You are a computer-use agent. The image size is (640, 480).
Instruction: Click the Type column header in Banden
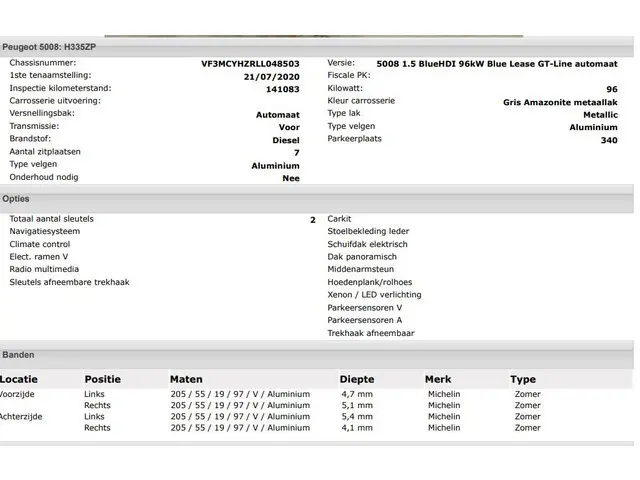(x=522, y=379)
